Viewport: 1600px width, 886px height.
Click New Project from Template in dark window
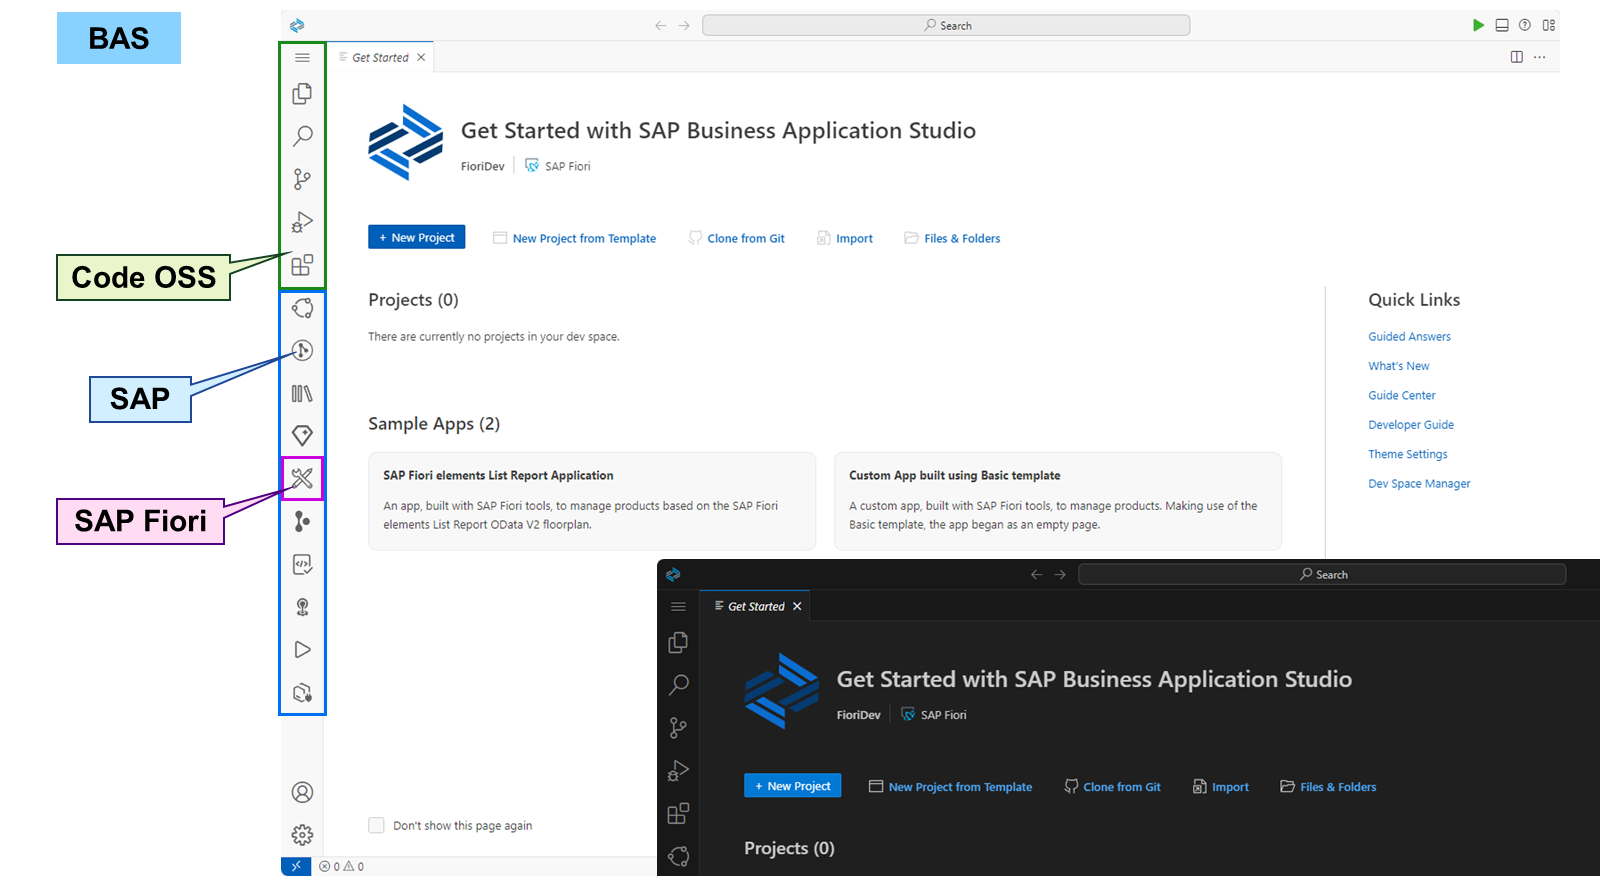(951, 787)
